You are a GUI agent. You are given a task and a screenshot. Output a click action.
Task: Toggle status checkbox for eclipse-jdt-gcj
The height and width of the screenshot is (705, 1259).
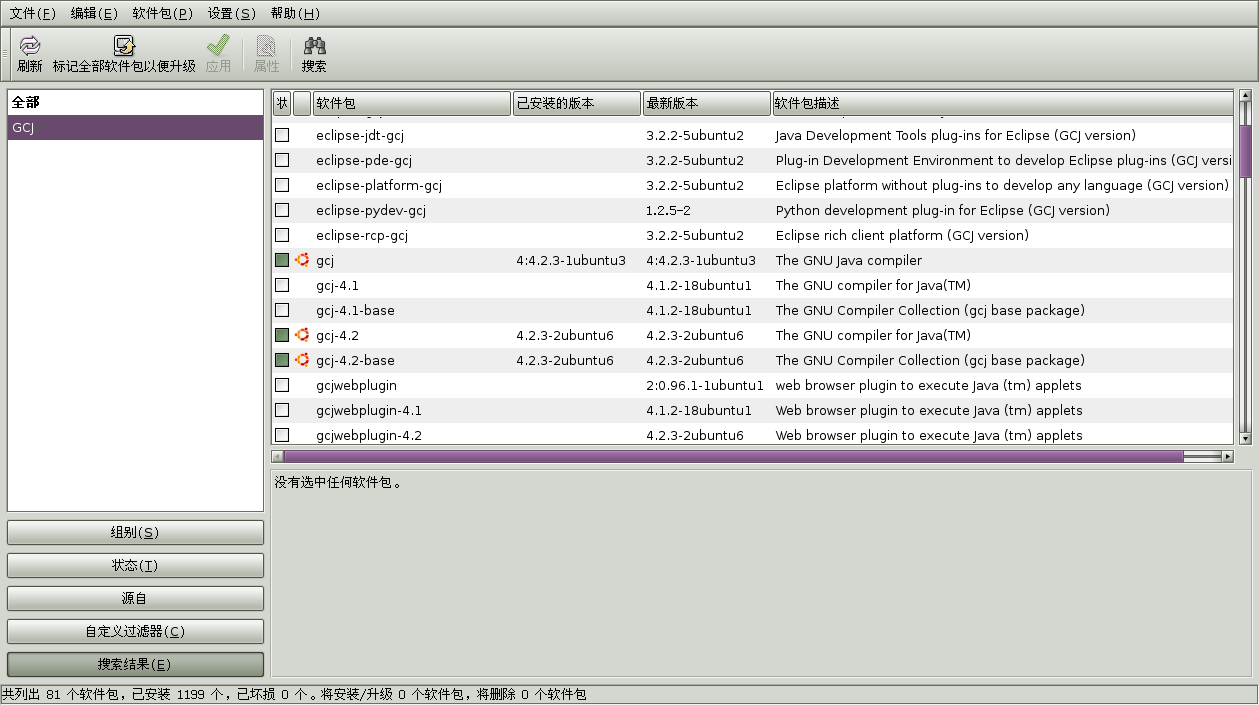tap(282, 135)
